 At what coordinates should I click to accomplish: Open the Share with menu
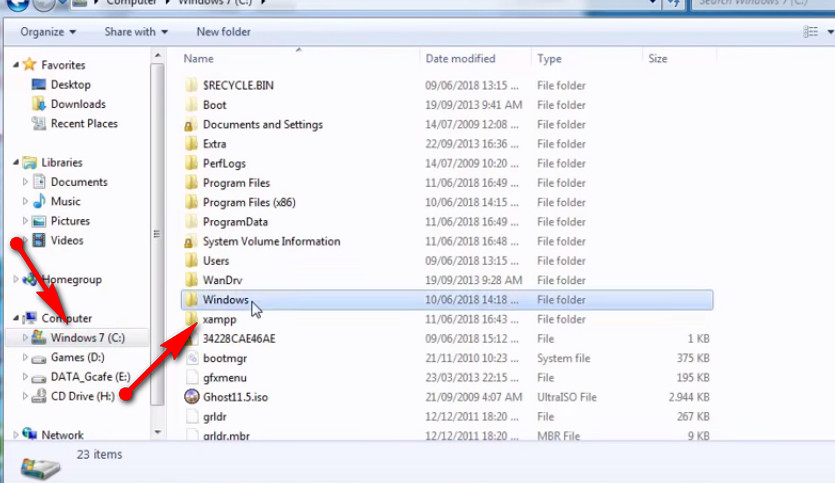136,32
